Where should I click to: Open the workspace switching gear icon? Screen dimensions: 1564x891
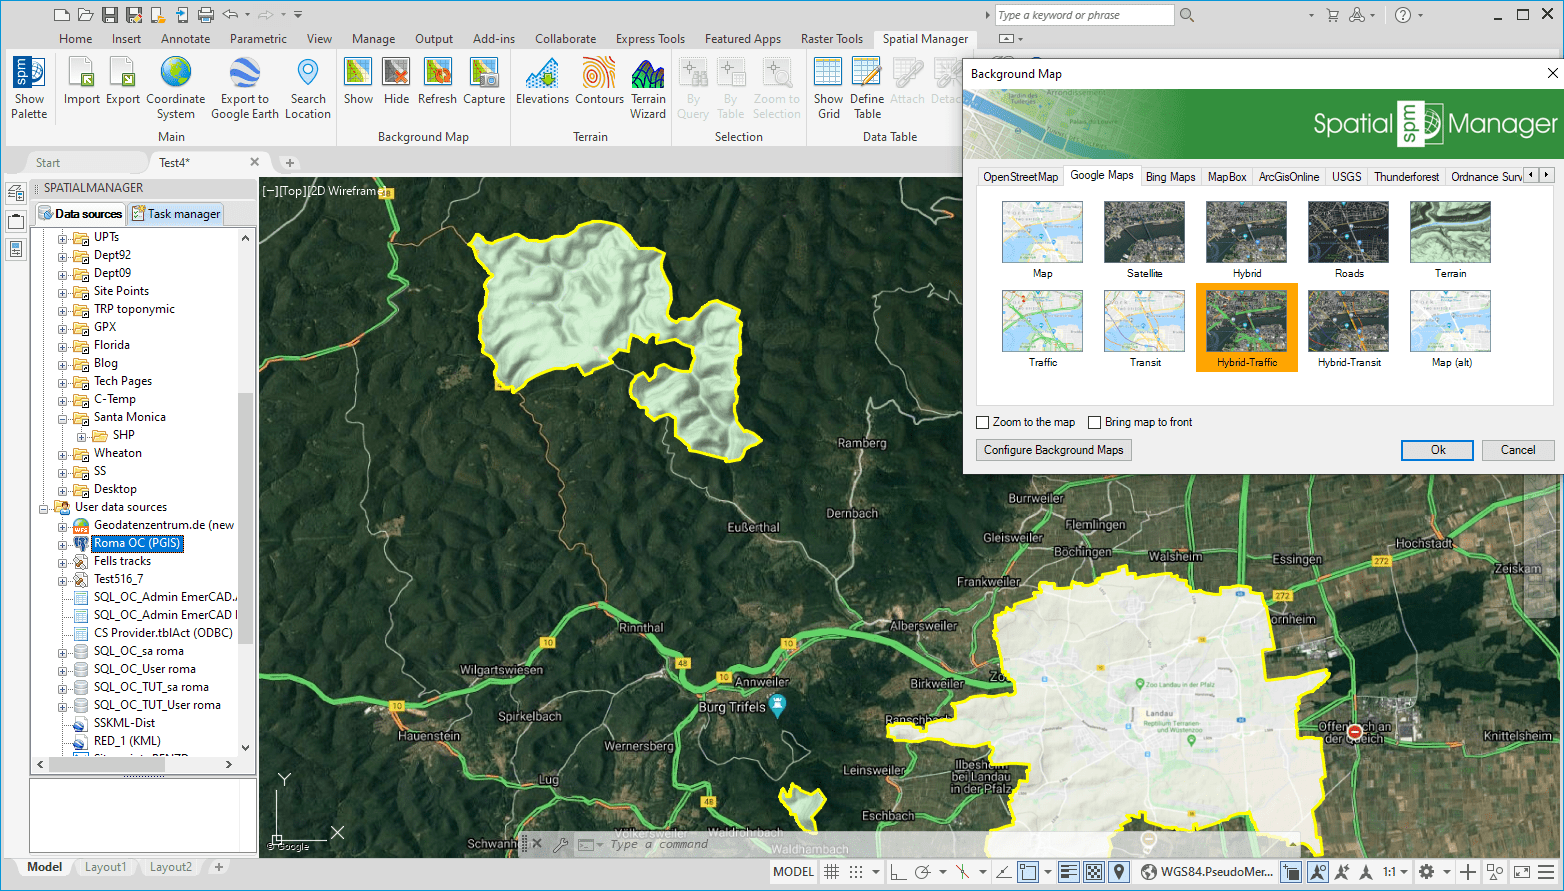pyautogui.click(x=1427, y=872)
